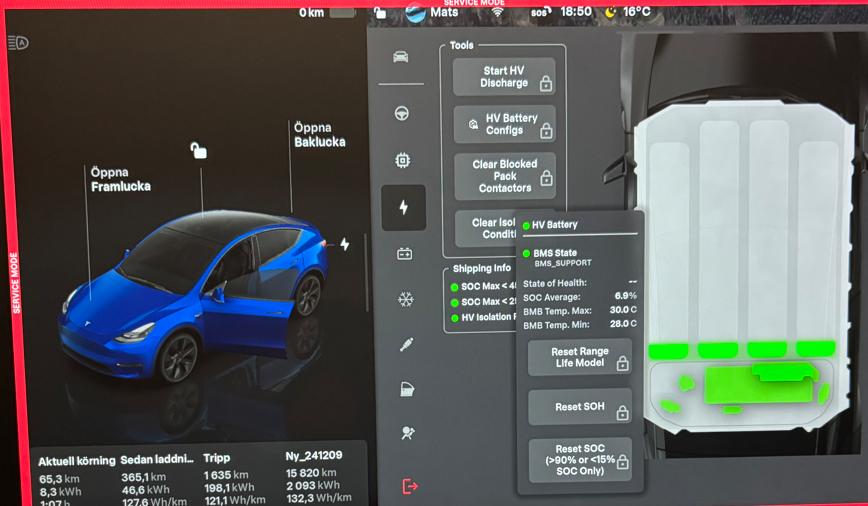
Task: Tap the Mats driver profile name
Action: pos(444,12)
